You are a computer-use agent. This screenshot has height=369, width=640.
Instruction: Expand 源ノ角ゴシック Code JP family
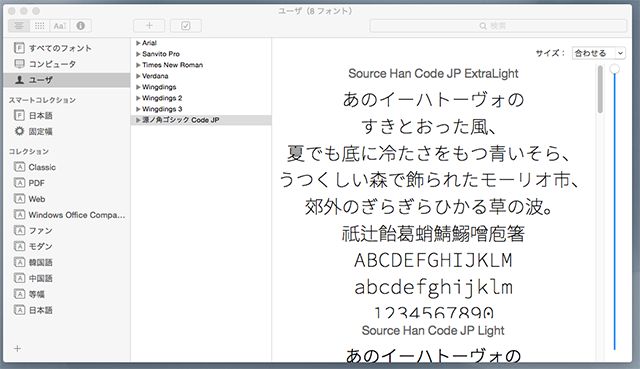pos(138,120)
